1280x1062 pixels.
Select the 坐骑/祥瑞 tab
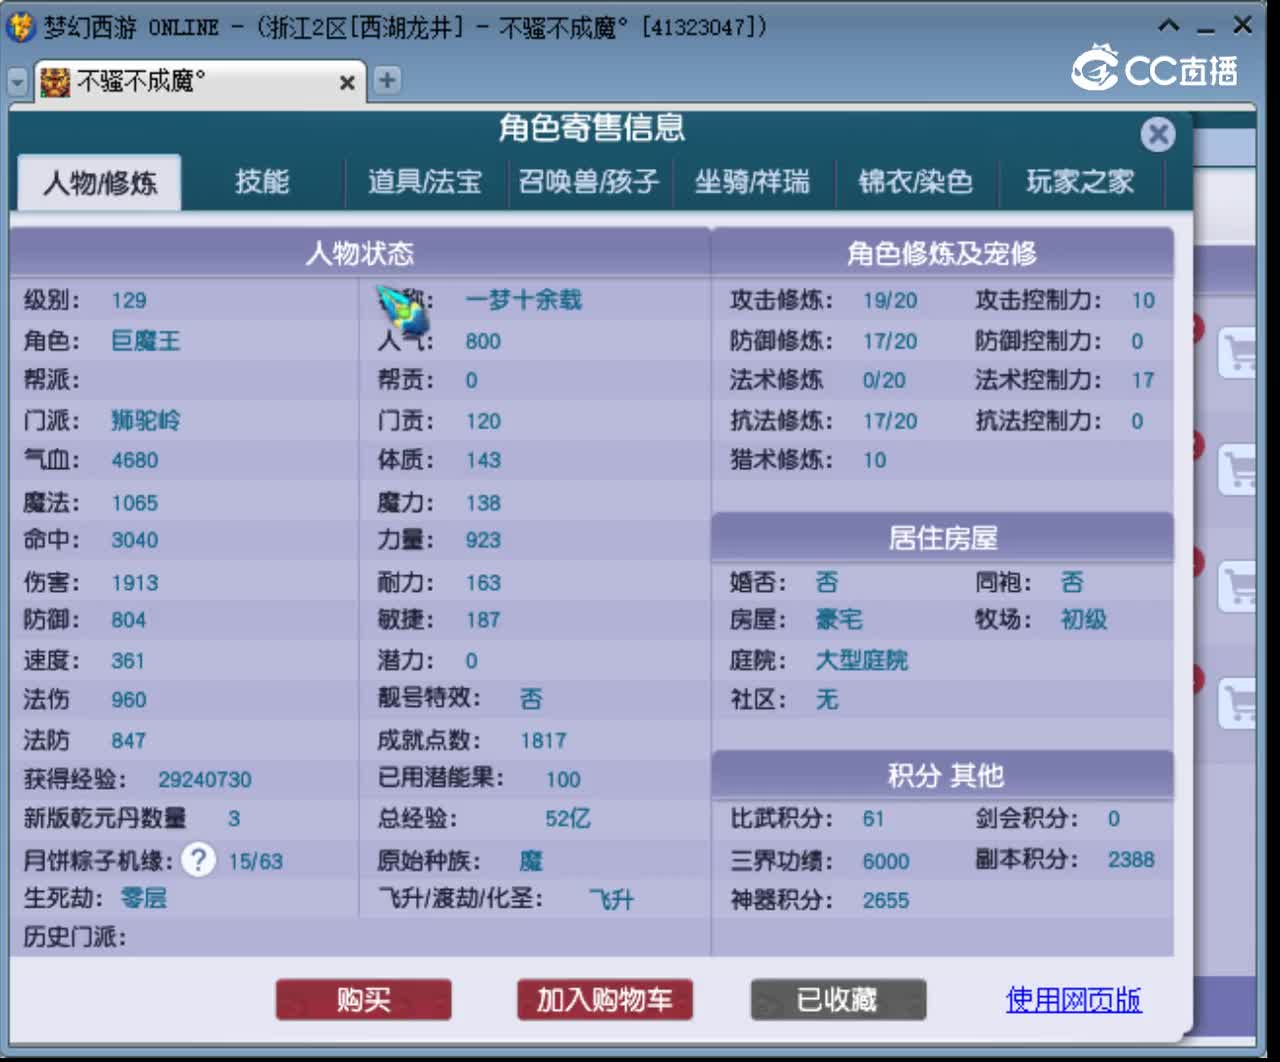click(752, 182)
